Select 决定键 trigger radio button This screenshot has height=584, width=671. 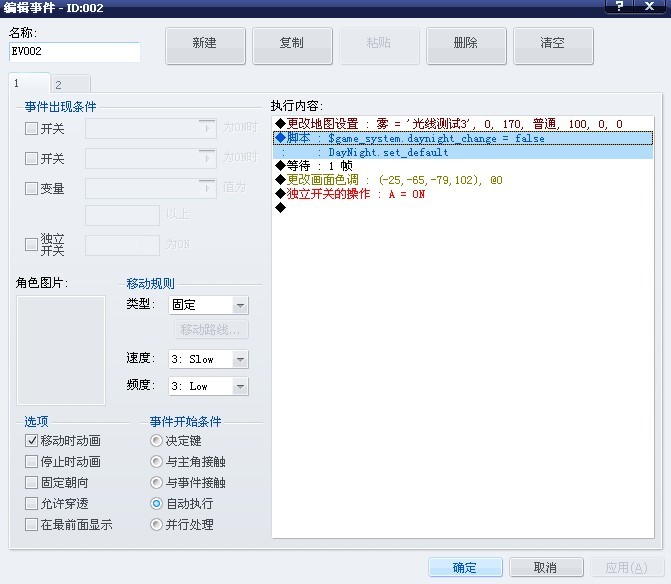click(157, 440)
